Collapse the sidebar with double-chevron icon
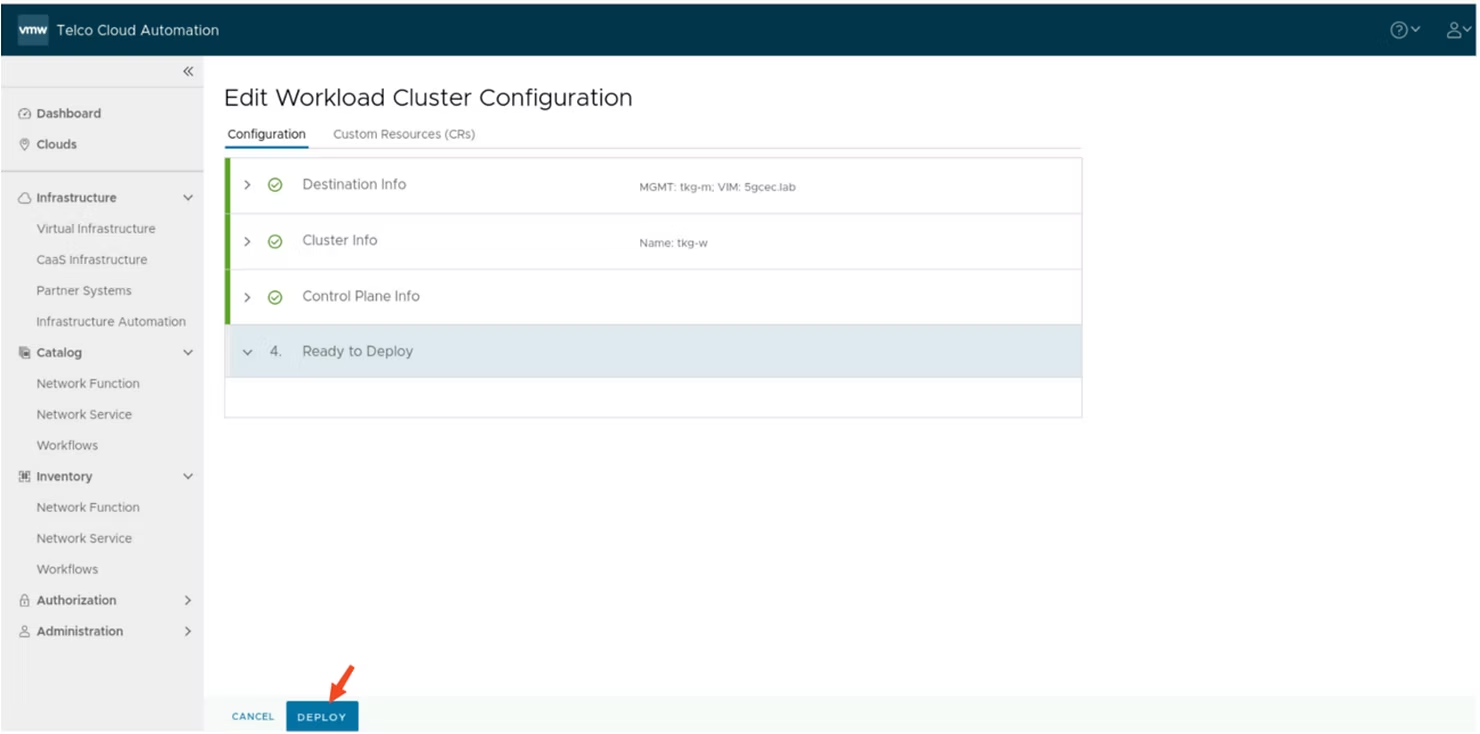The height and width of the screenshot is (734, 1480). click(188, 72)
